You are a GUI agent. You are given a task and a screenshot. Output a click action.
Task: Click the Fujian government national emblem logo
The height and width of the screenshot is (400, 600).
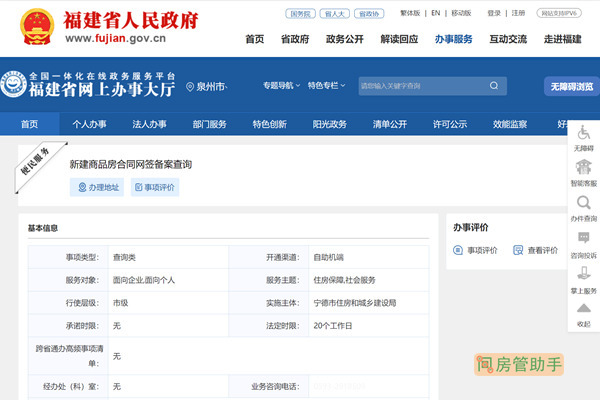37,27
